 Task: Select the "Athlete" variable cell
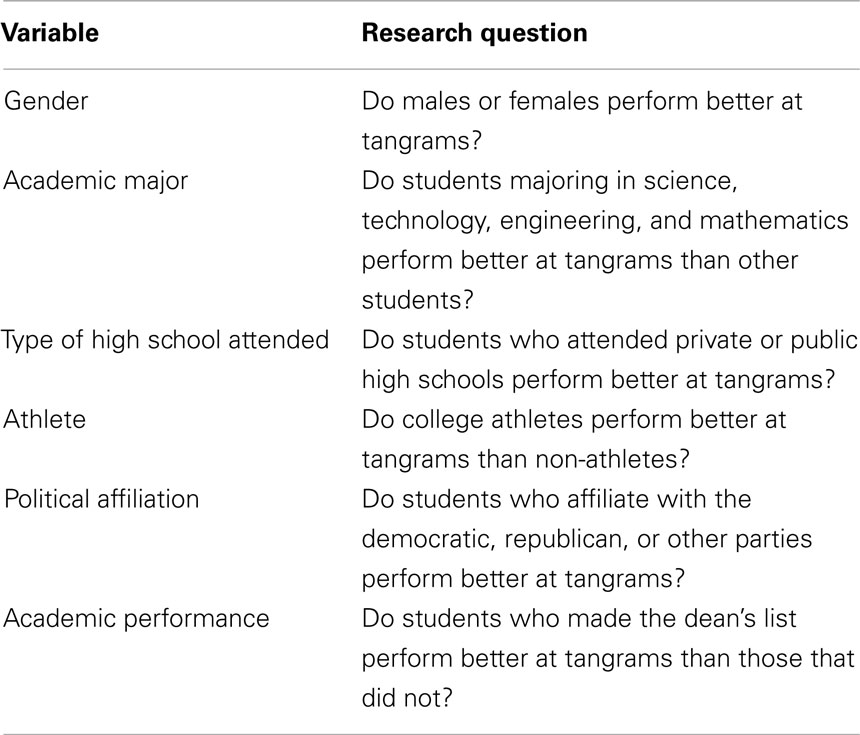pyautogui.click(x=45, y=420)
